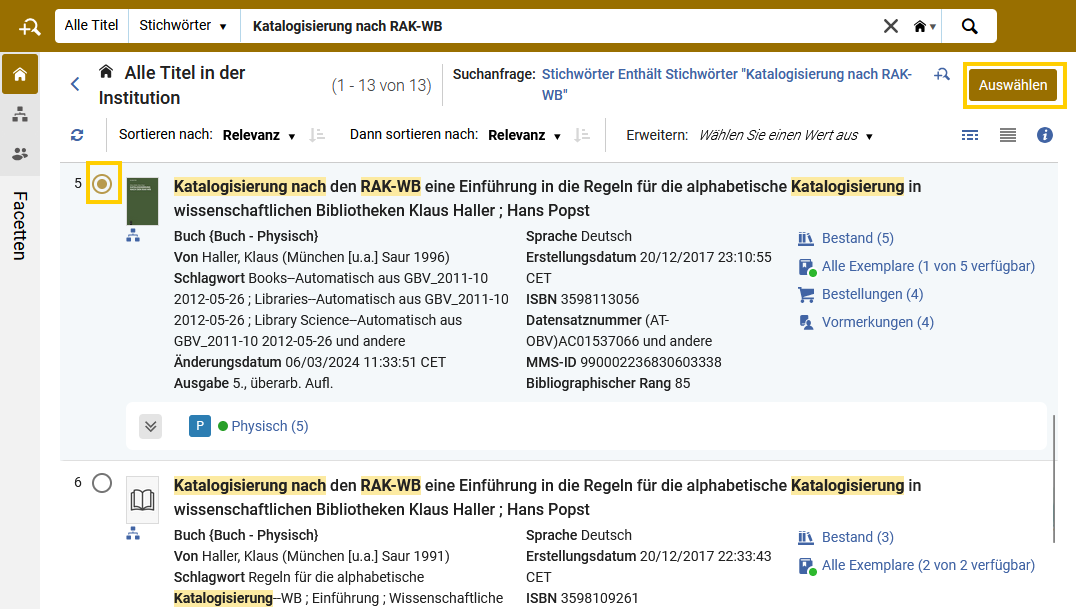Open the institution scope home dropdown in the search bar

[x=924, y=26]
